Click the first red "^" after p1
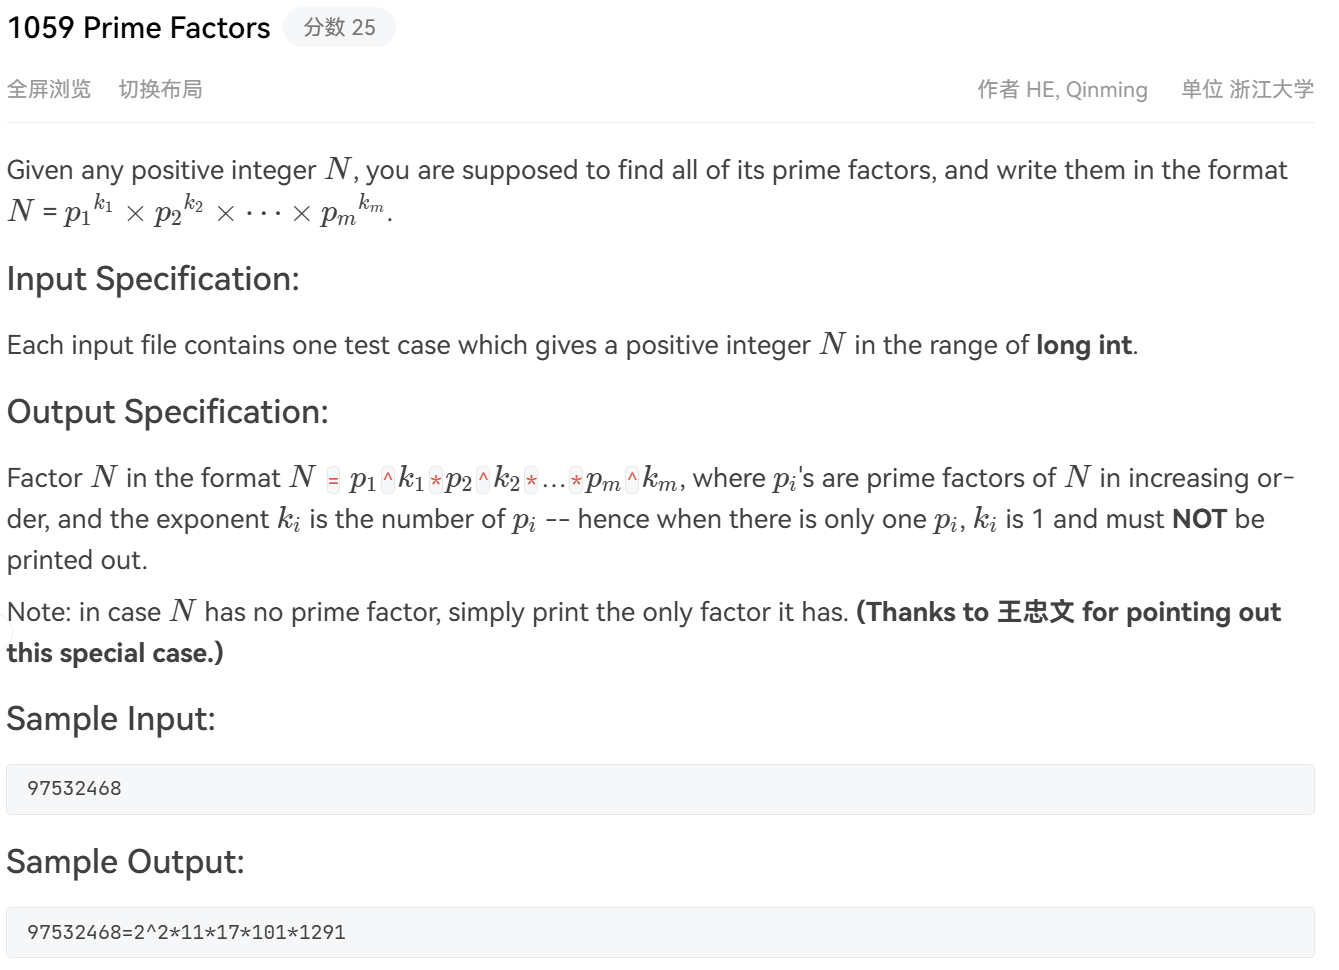Image resolution: width=1339 pixels, height=970 pixels. 388,480
